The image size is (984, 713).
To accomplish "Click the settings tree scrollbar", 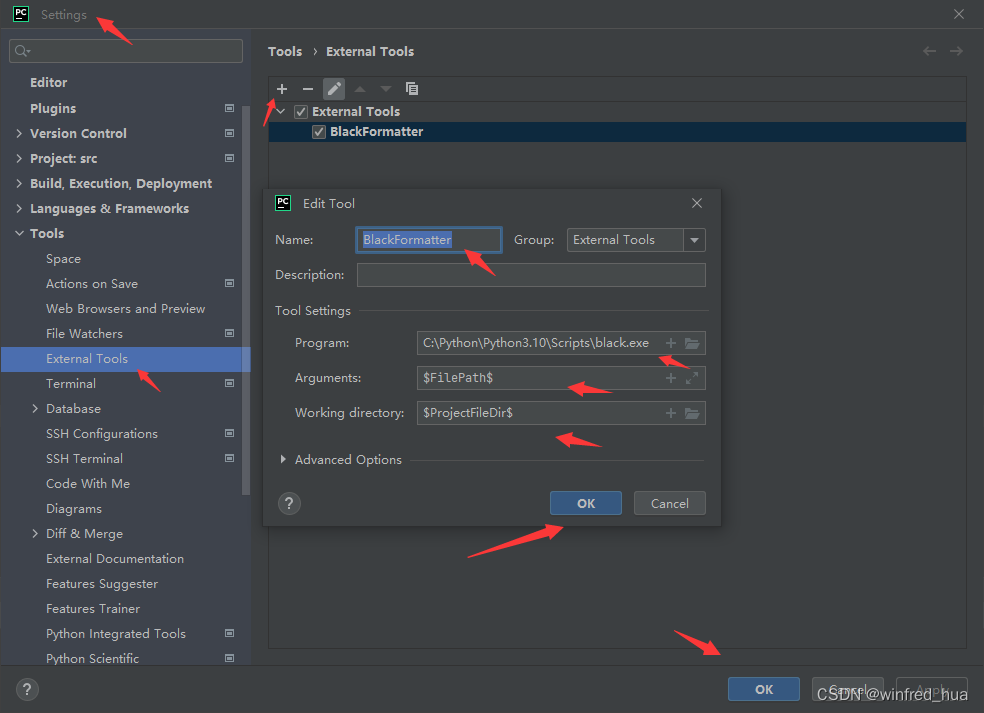I will (246, 301).
